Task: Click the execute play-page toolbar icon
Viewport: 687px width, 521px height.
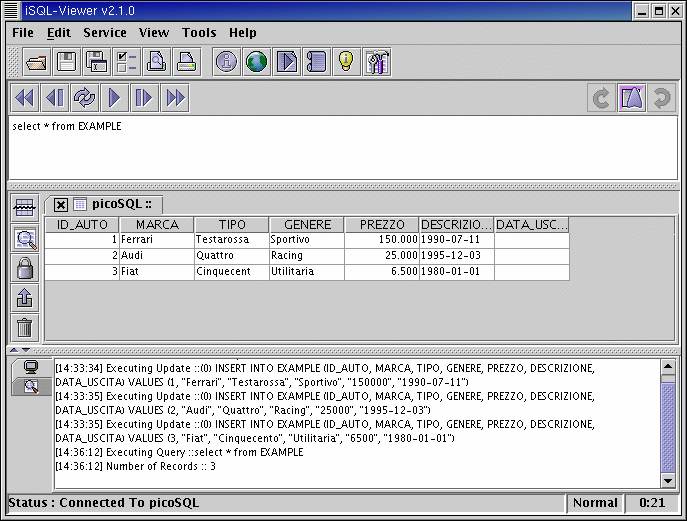Action: pos(287,62)
